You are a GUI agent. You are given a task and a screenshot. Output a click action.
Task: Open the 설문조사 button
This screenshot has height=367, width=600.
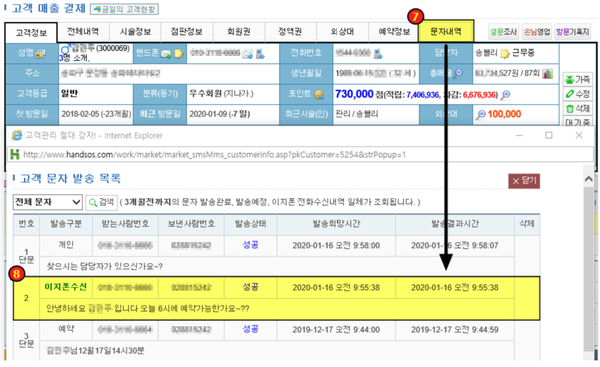tap(503, 32)
